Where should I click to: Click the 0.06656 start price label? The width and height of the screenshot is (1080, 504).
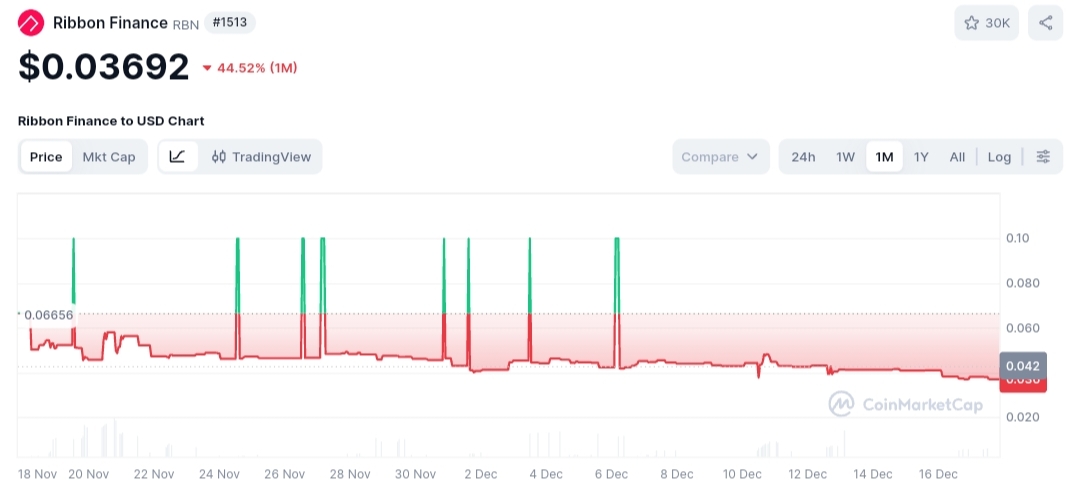48,315
